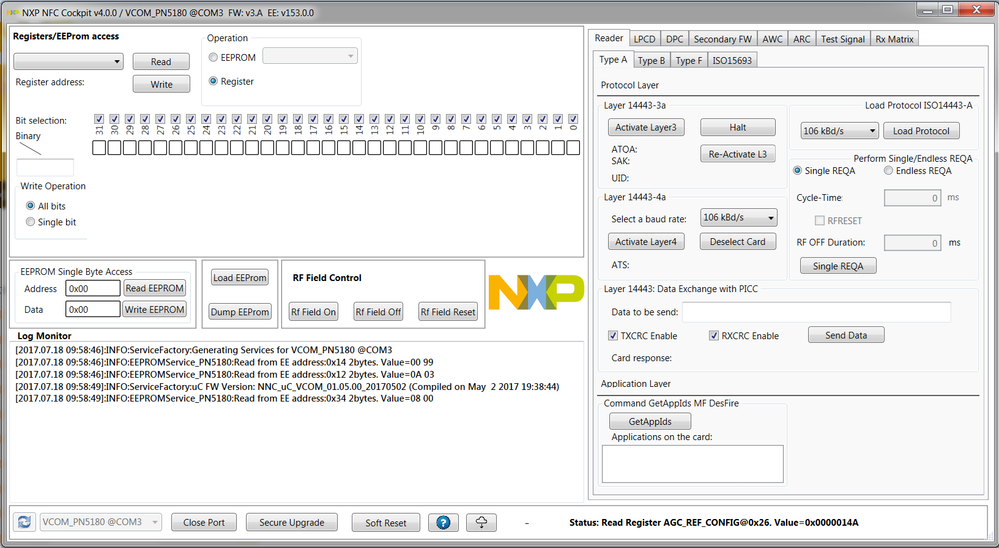Select the EEPROM operation radio button
The image size is (999, 548).
(213, 57)
